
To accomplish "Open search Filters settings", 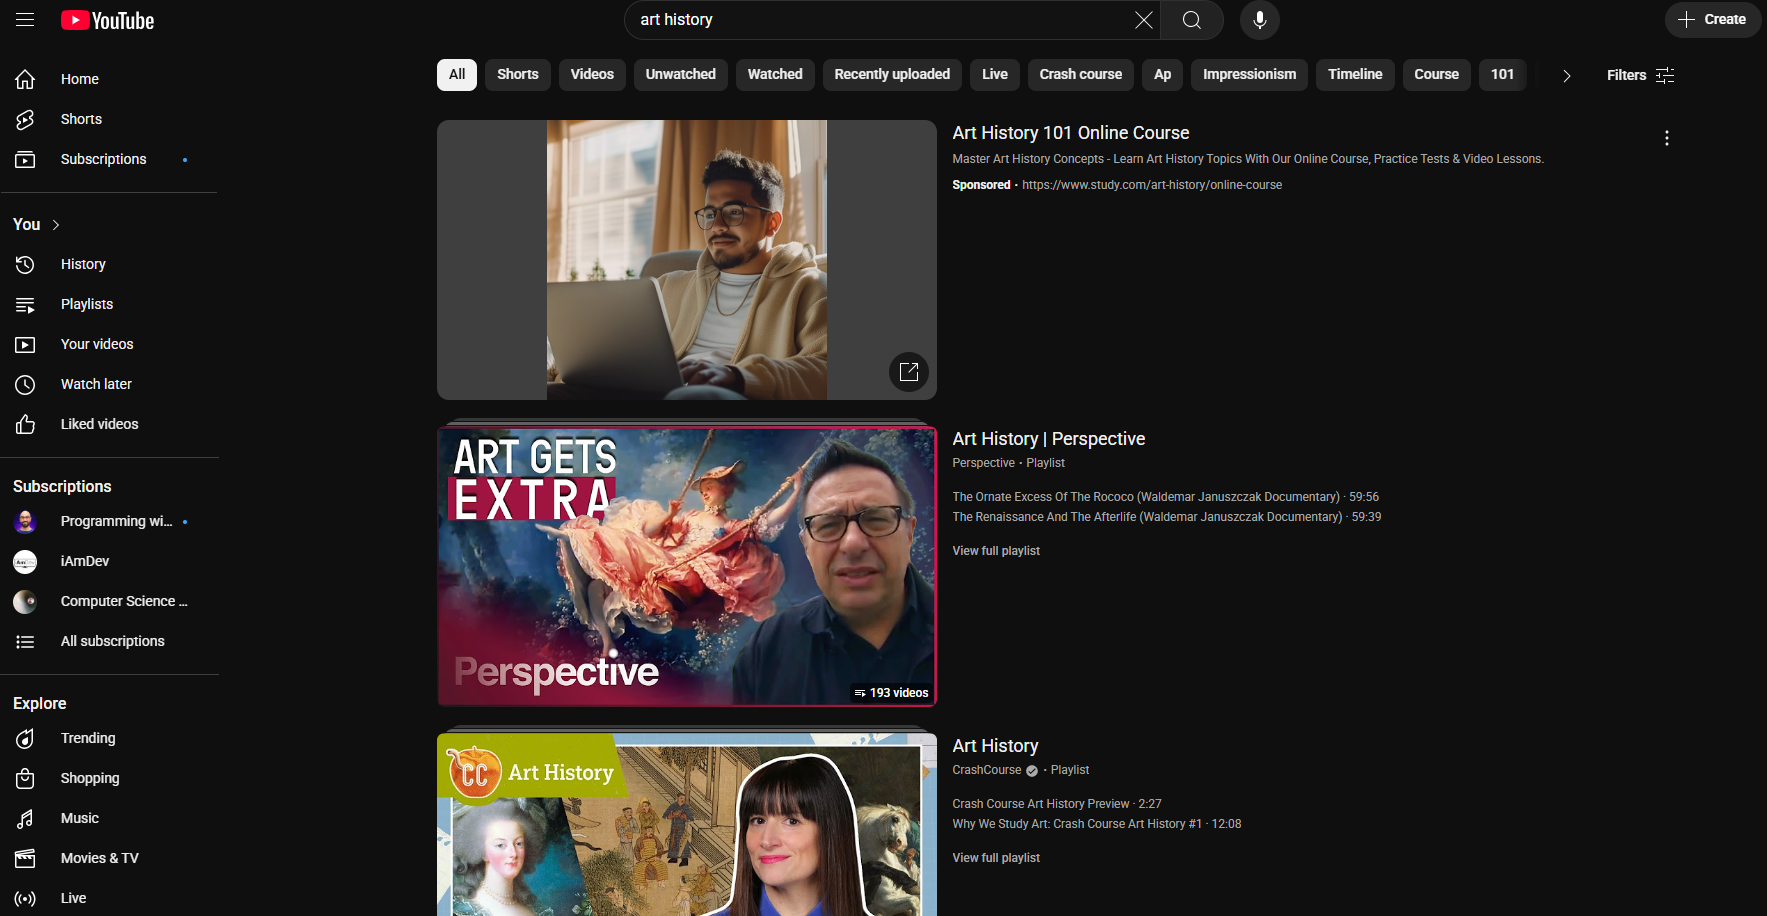I will click(1638, 75).
